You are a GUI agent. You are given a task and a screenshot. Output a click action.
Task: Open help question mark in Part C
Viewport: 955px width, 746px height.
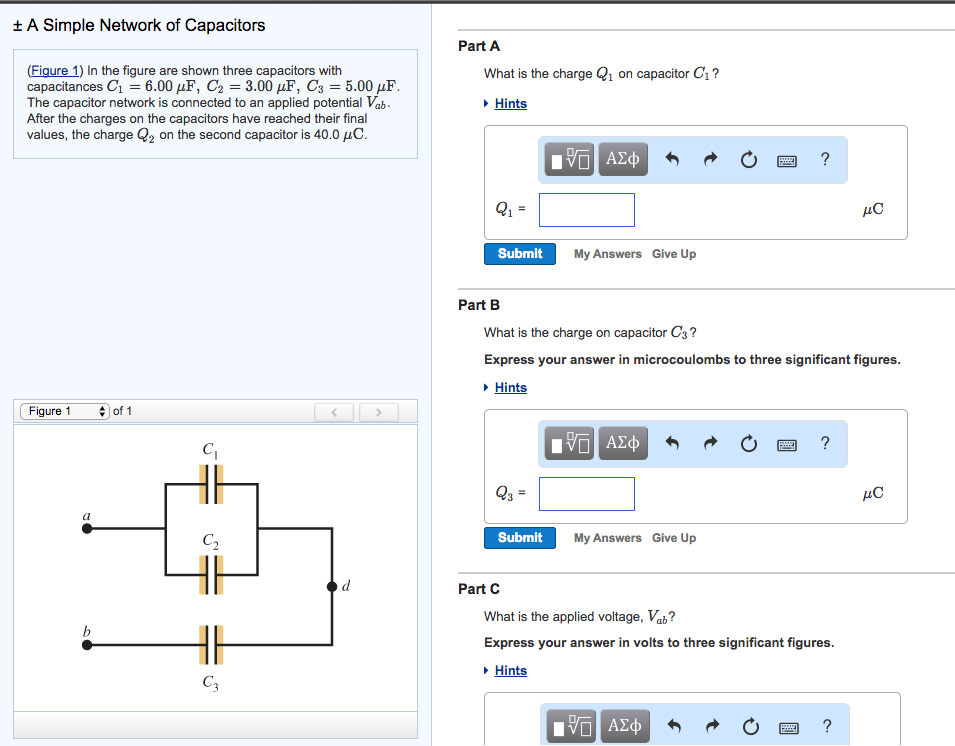point(826,726)
